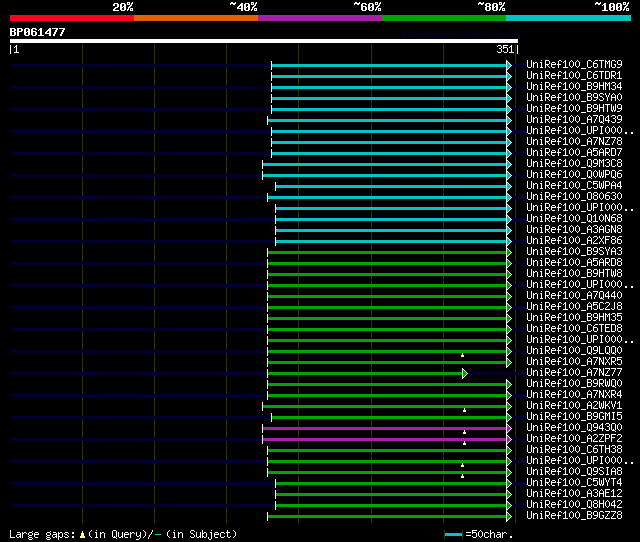Click the yellow gap marker under UniRef100_Q9LQQ0
Screen dimensions: 640x542
(462, 355)
